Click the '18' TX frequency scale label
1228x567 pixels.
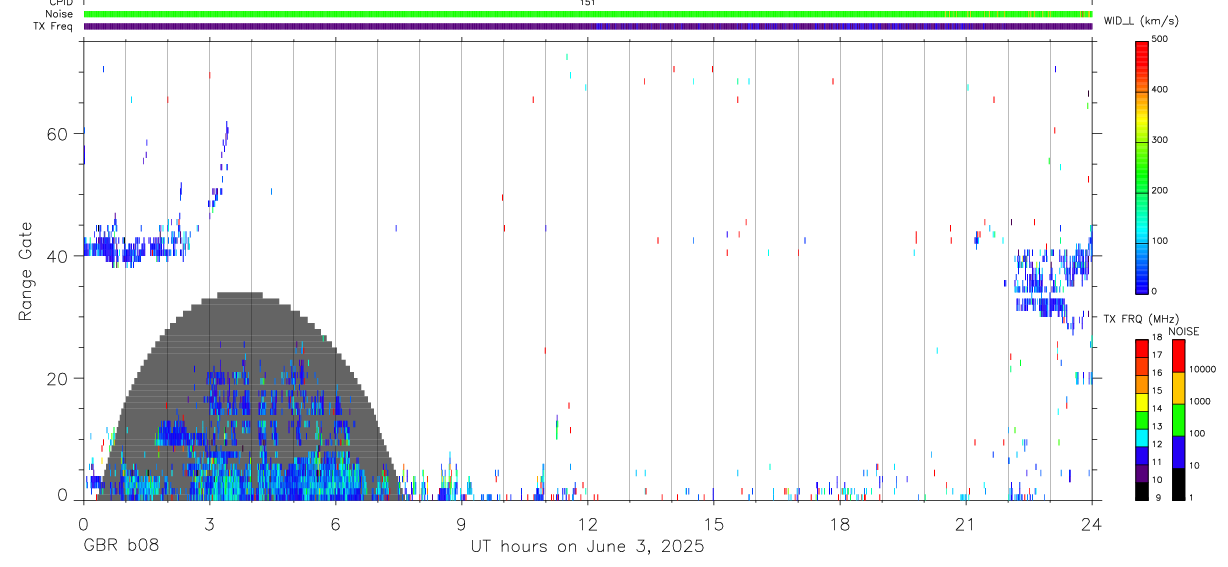pyautogui.click(x=1156, y=338)
